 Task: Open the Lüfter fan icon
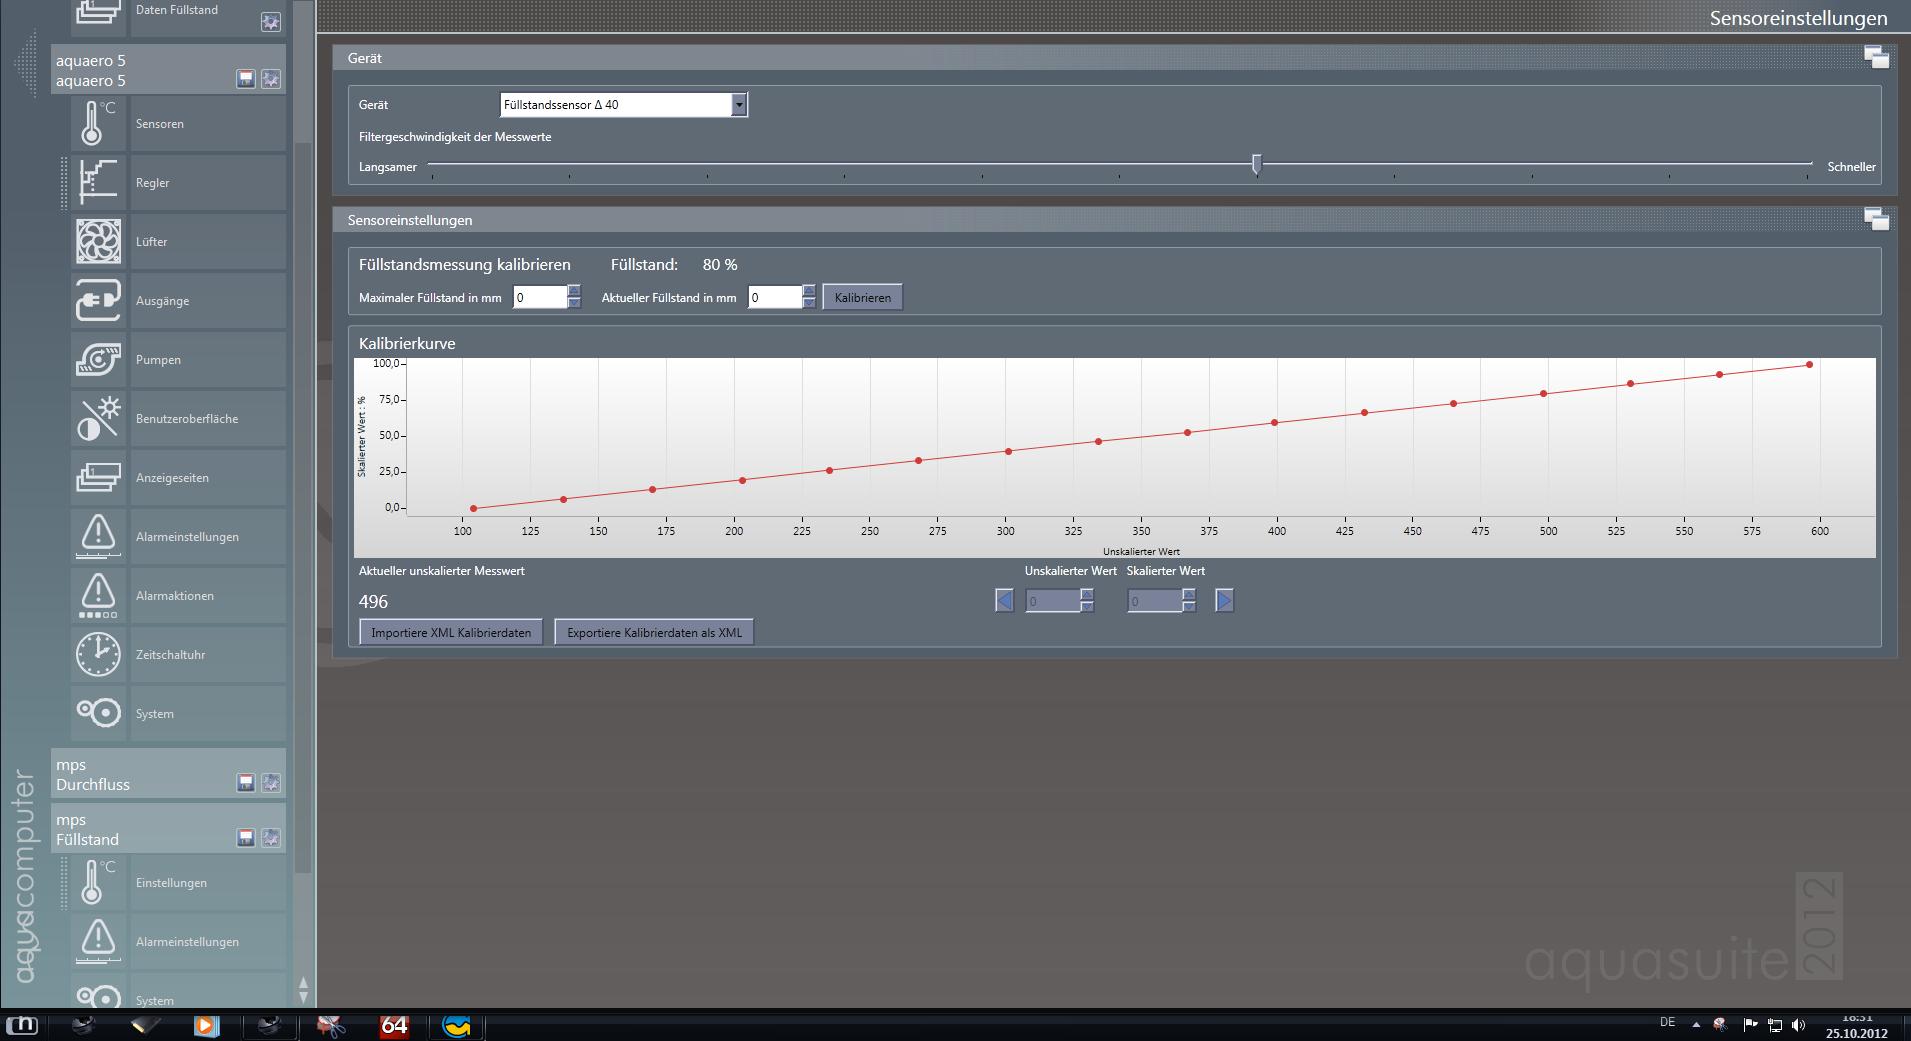coord(98,242)
